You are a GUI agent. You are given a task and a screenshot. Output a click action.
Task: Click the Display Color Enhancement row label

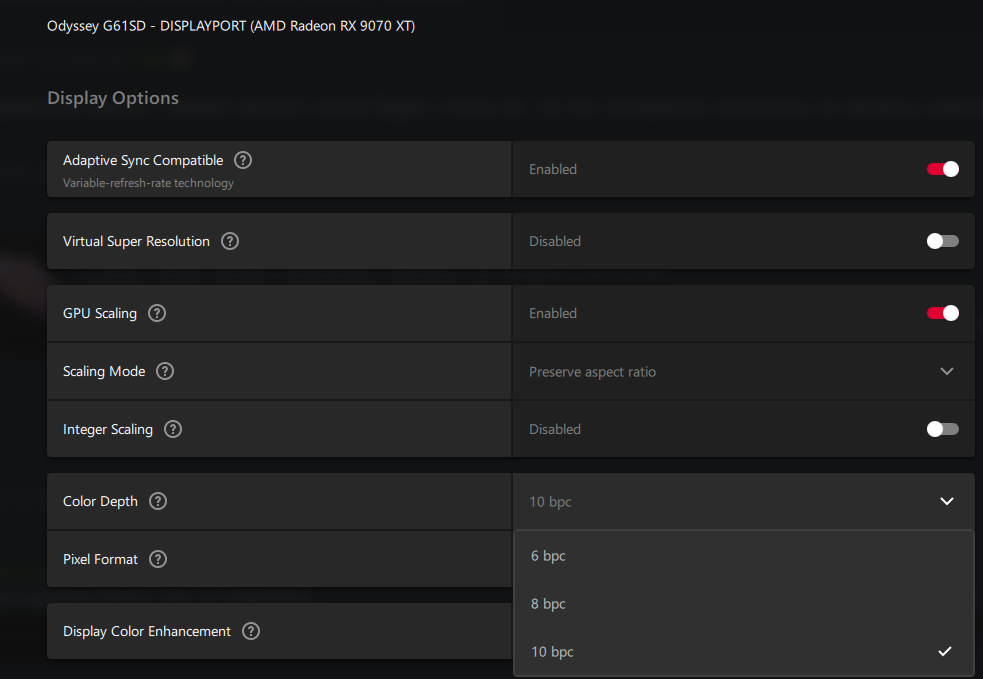(147, 631)
